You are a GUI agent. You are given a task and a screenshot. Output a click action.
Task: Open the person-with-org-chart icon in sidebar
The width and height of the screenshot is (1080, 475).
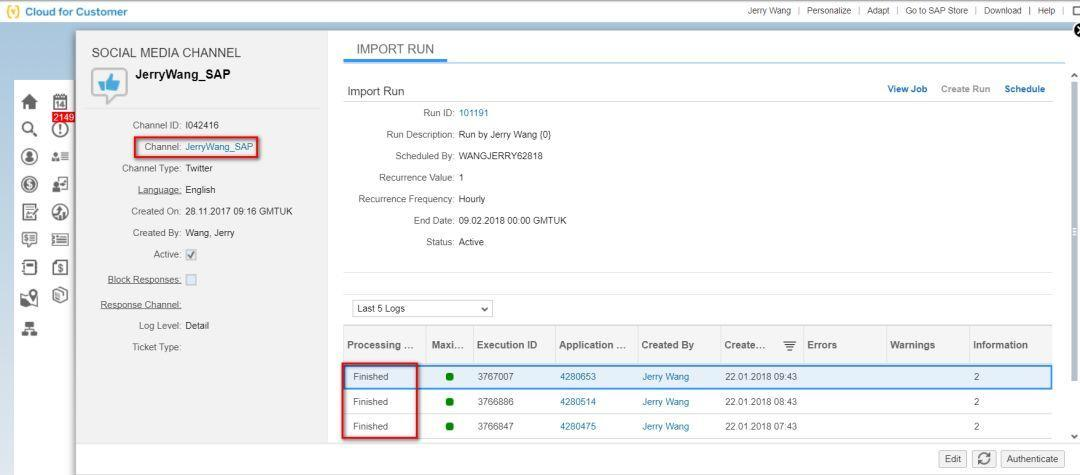pyautogui.click(x=61, y=184)
